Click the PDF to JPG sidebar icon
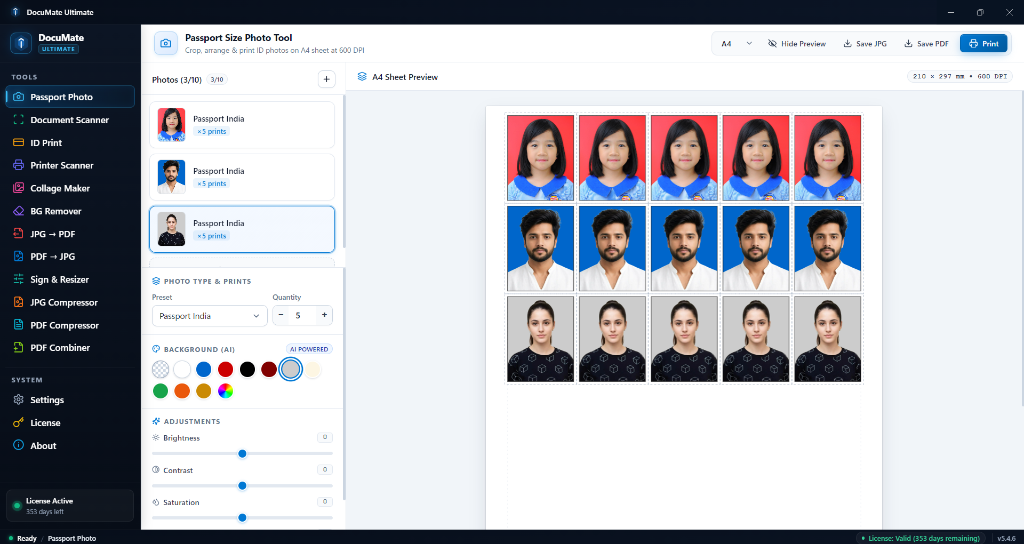The image size is (1024, 544). [x=18, y=257]
